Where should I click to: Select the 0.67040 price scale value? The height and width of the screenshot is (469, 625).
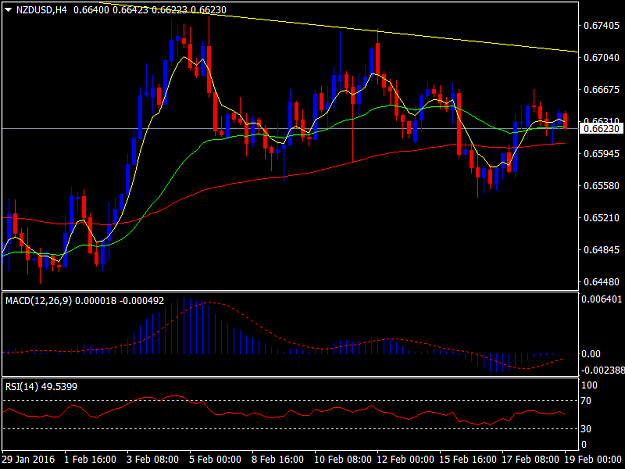[601, 58]
